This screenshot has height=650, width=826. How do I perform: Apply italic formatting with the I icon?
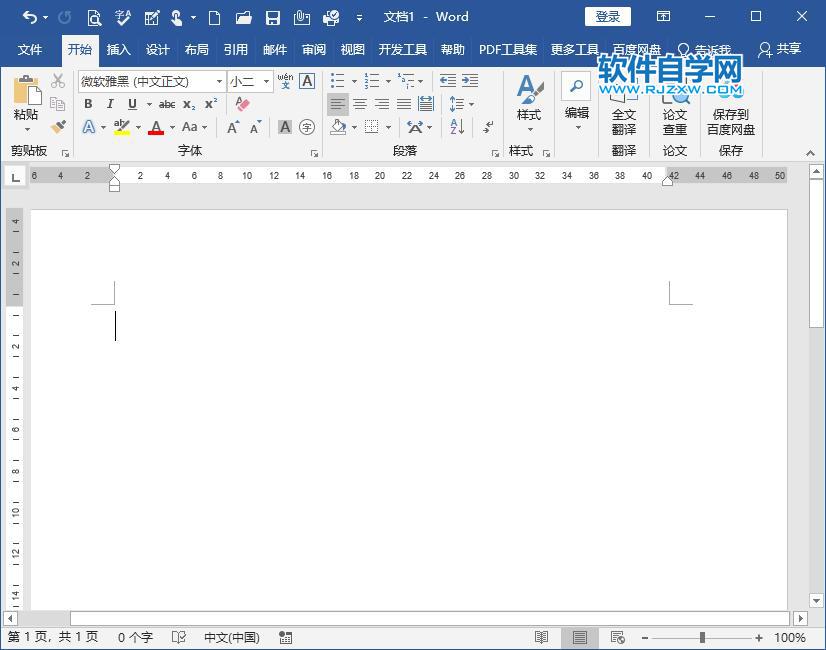point(110,103)
